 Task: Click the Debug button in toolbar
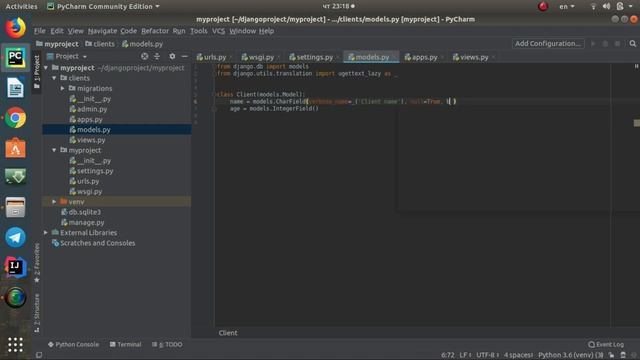pyautogui.click(x=605, y=44)
